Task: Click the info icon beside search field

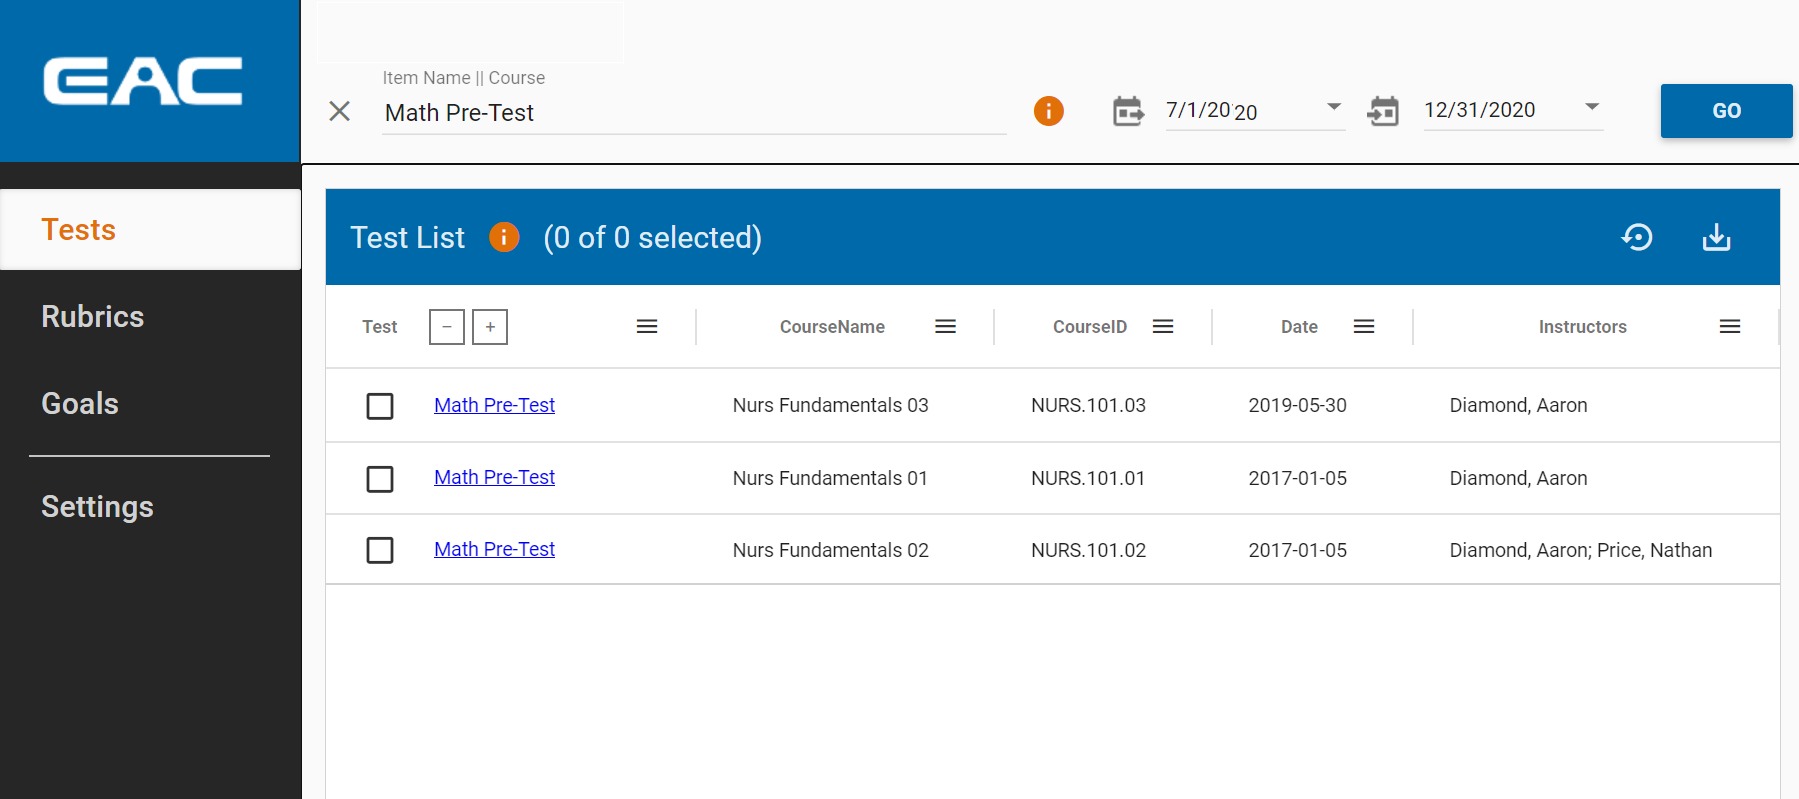Action: click(x=1048, y=111)
